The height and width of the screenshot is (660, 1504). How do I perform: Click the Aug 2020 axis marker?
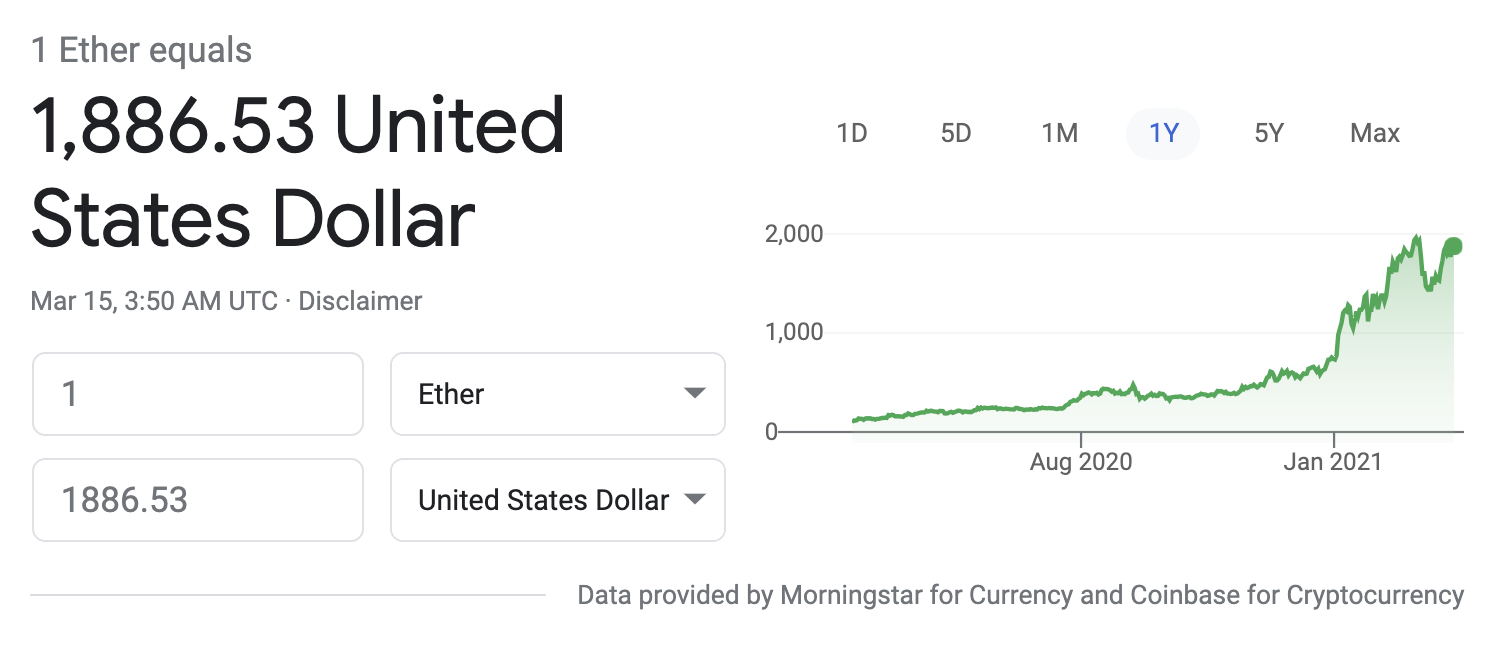click(1081, 461)
